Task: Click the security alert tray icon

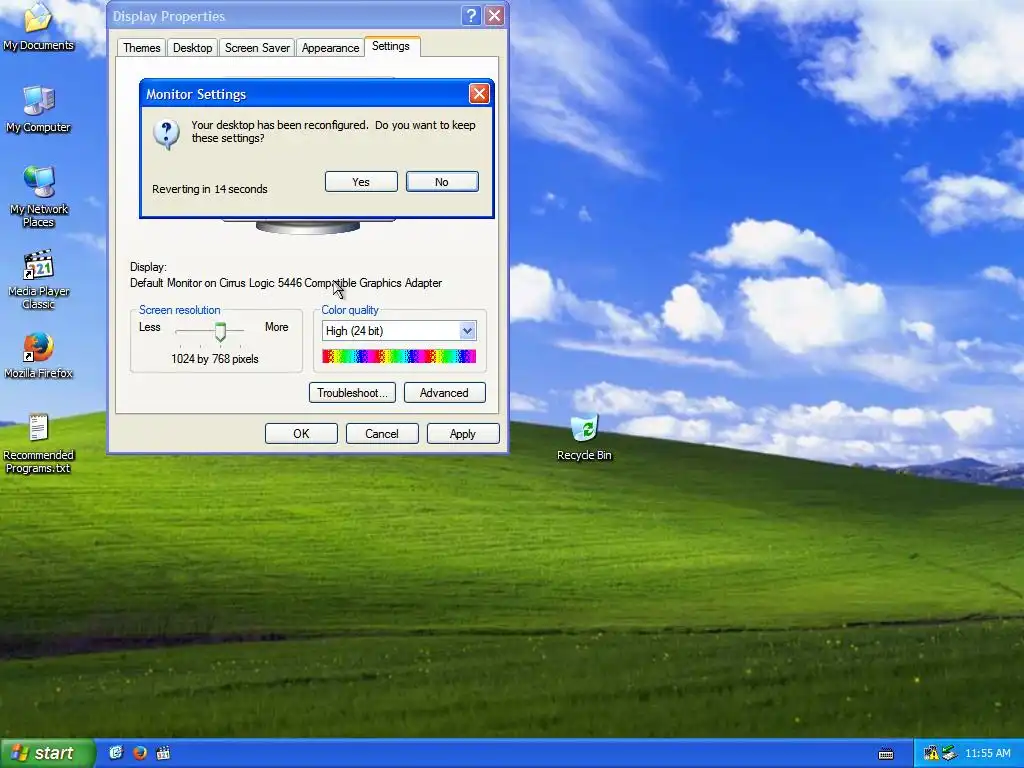Action: click(931, 754)
